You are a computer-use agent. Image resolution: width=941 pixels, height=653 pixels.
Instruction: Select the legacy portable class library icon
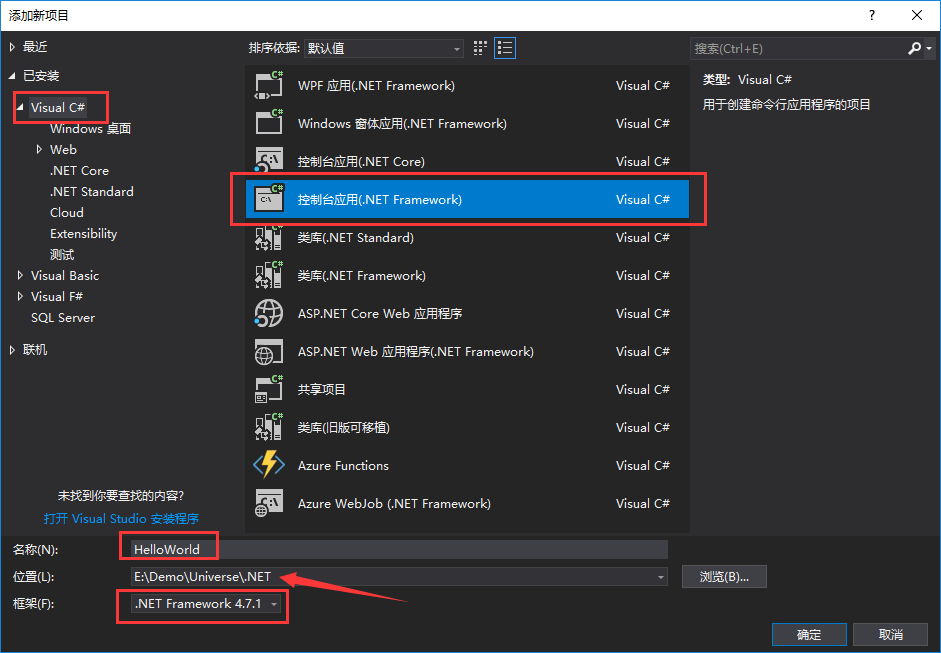[269, 427]
